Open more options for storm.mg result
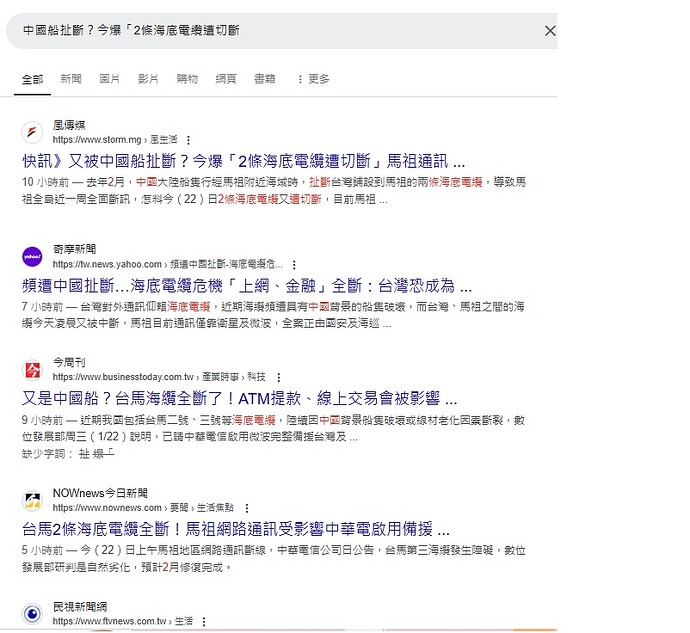 coord(188,140)
